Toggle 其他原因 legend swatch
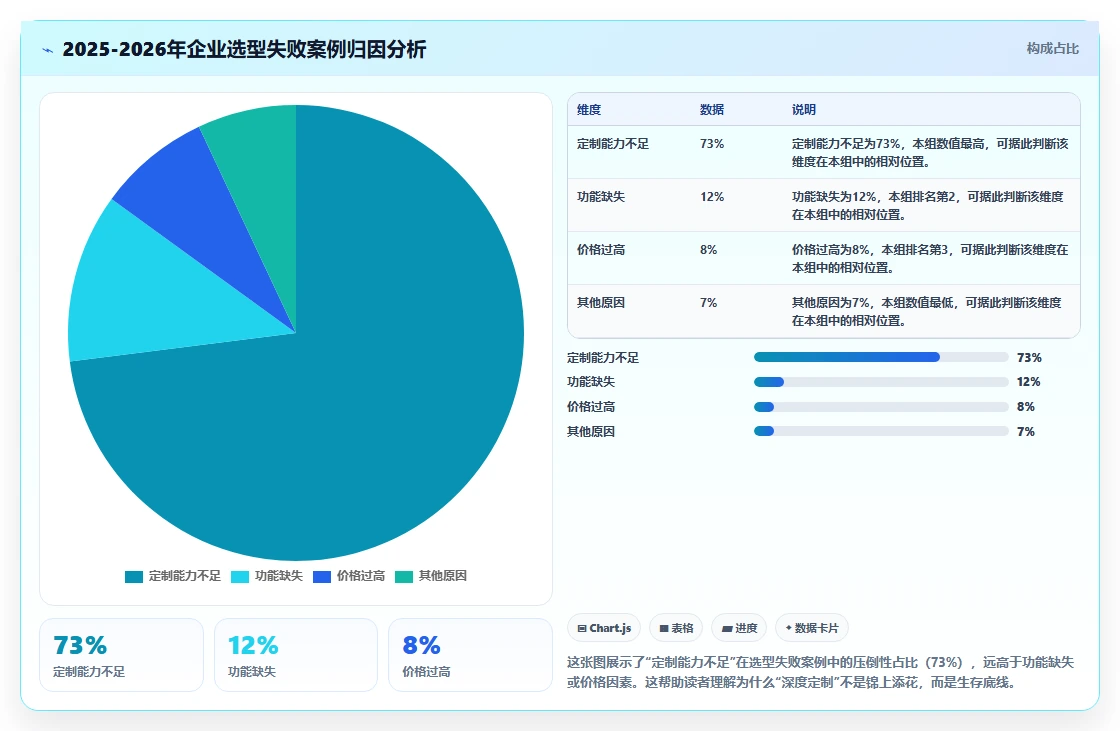 [404, 577]
